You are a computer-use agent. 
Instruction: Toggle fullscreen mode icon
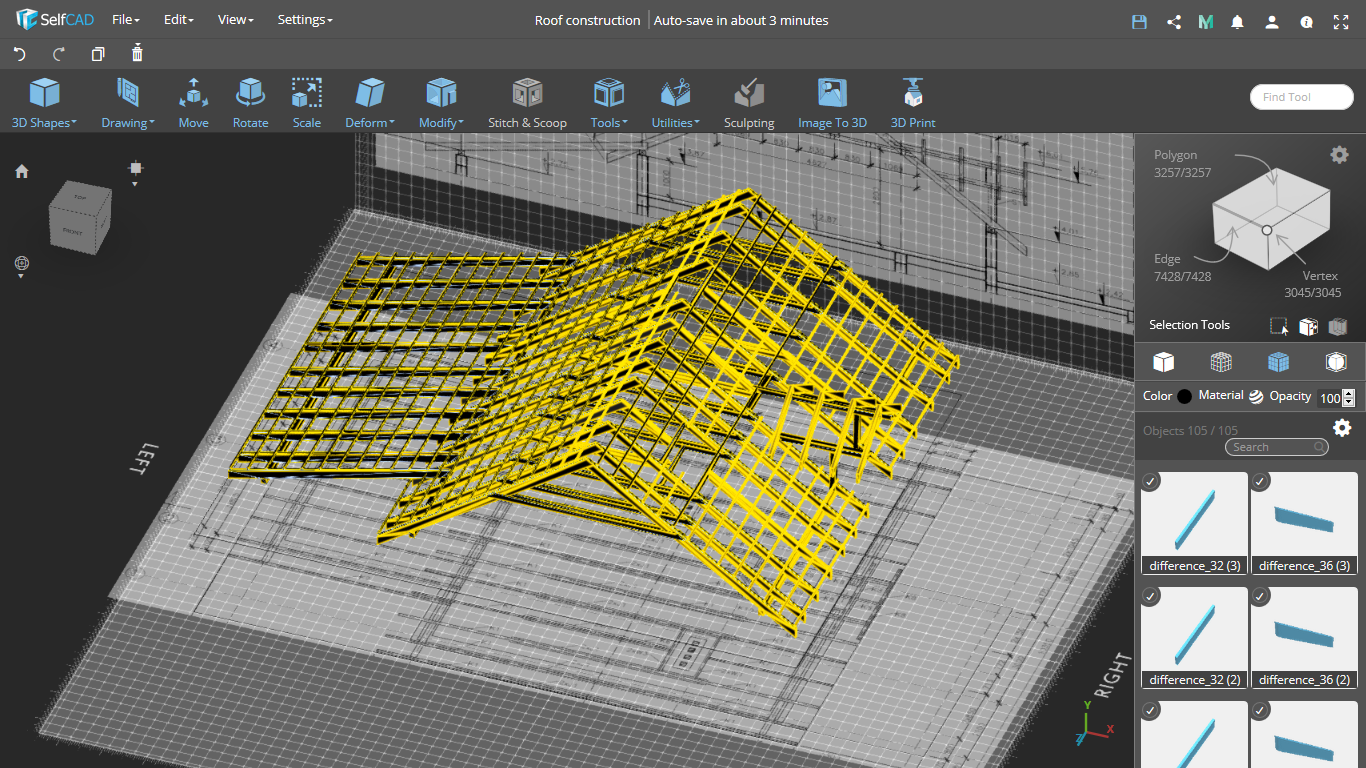tap(1341, 21)
